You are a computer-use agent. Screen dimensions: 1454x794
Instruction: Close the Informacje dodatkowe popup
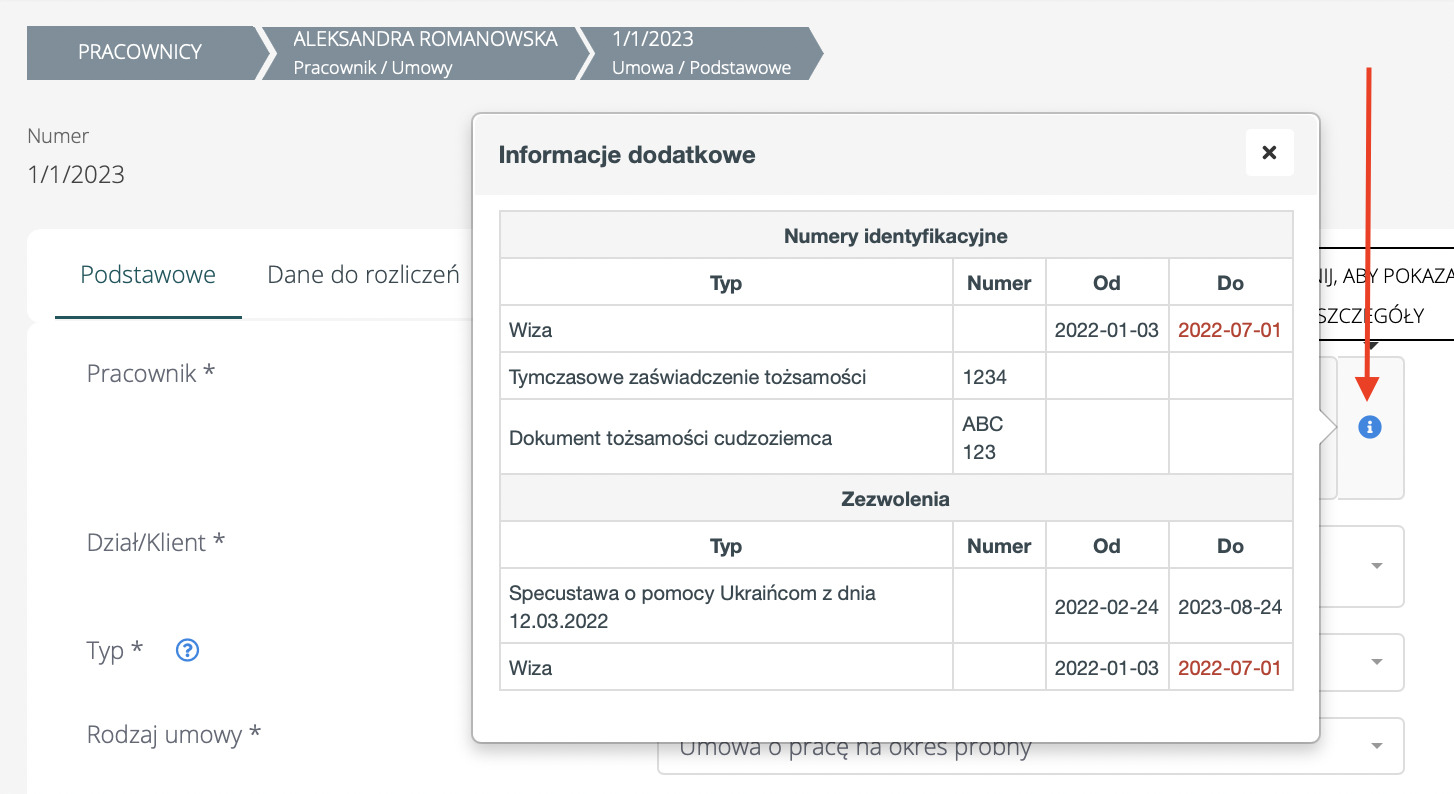(x=1269, y=153)
